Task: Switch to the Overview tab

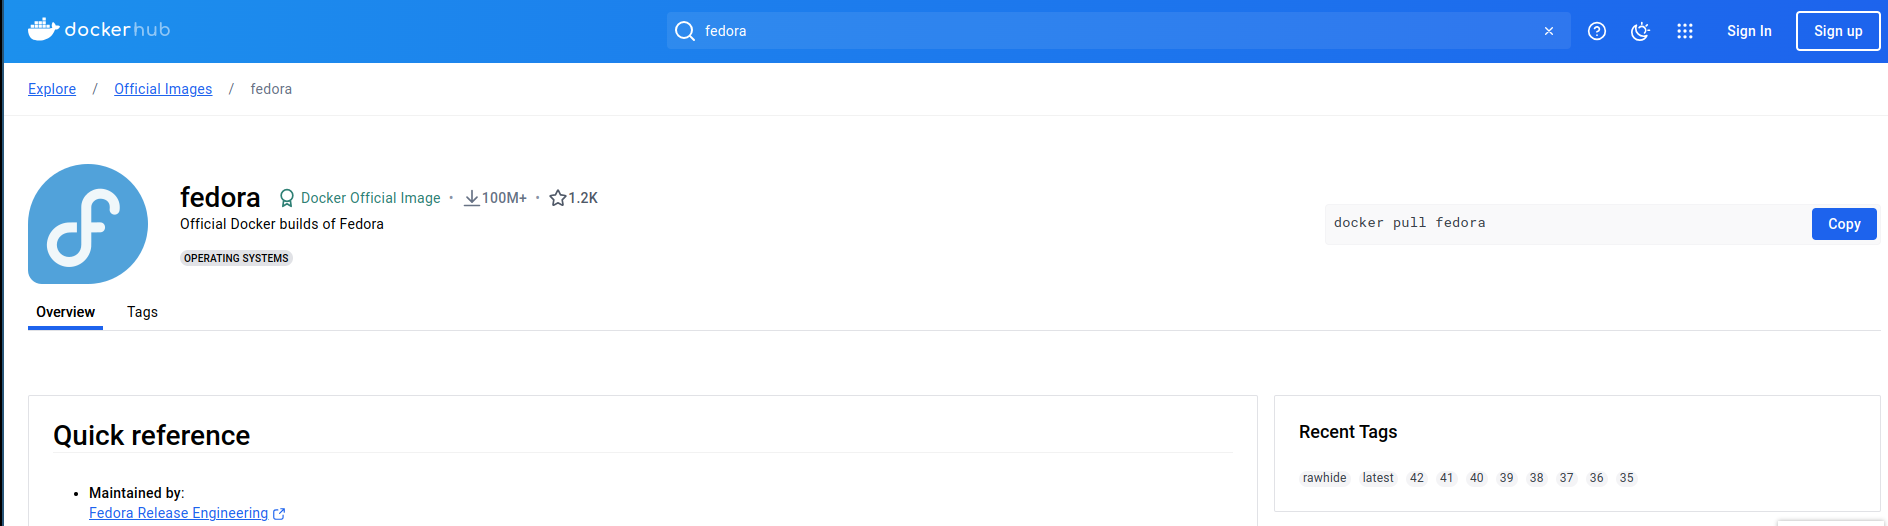Action: pos(65,312)
